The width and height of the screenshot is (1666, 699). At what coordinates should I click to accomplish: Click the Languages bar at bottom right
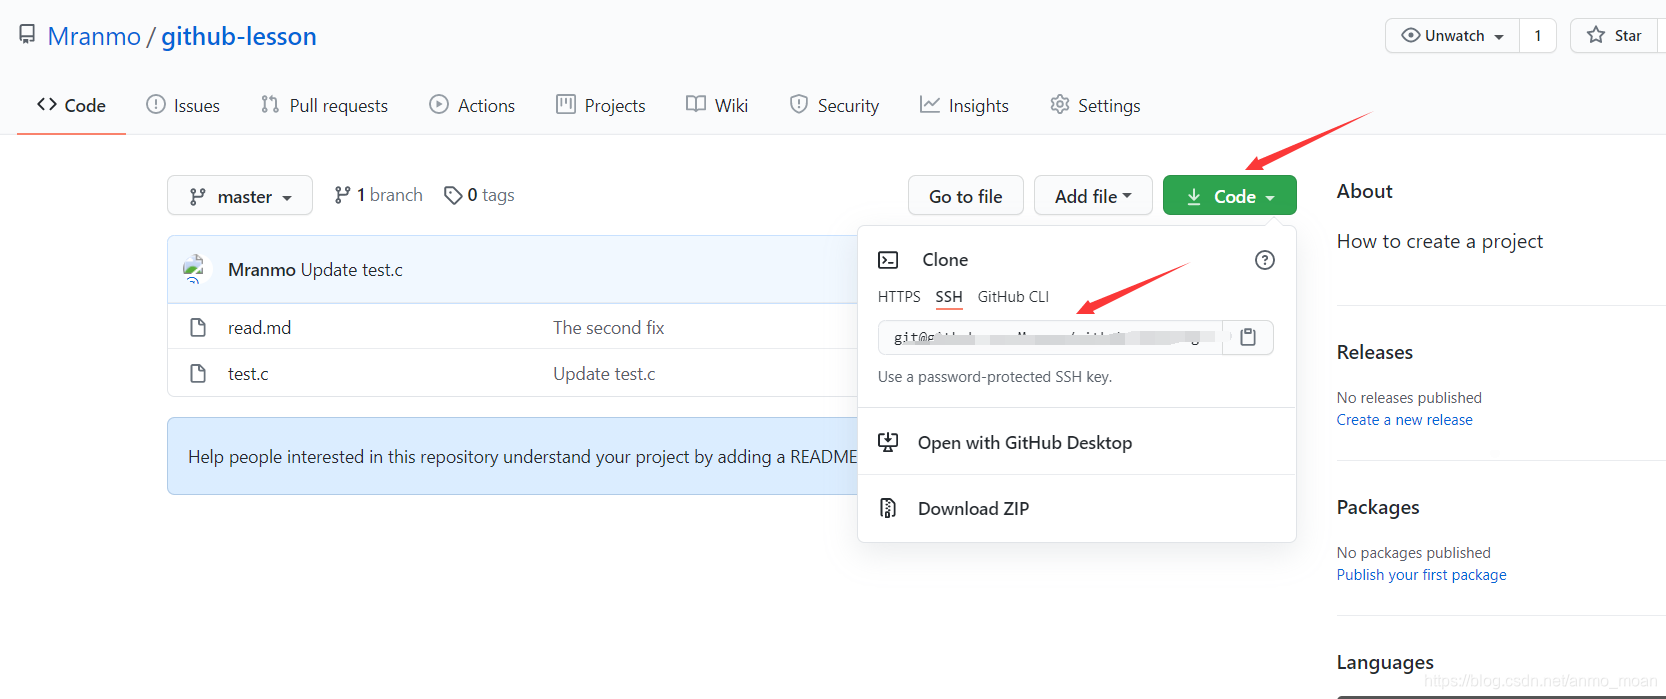[x=1501, y=695]
